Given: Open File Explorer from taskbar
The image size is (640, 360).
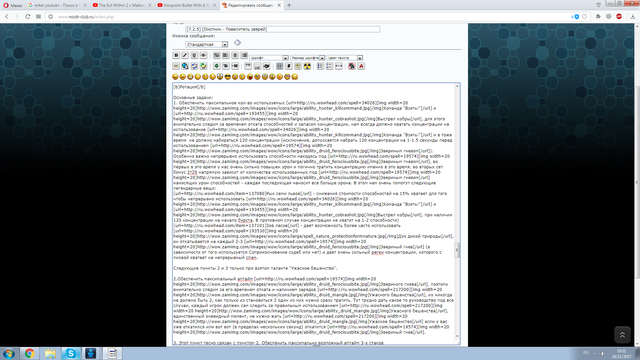Looking at the screenshot, I should click(x=50, y=353).
